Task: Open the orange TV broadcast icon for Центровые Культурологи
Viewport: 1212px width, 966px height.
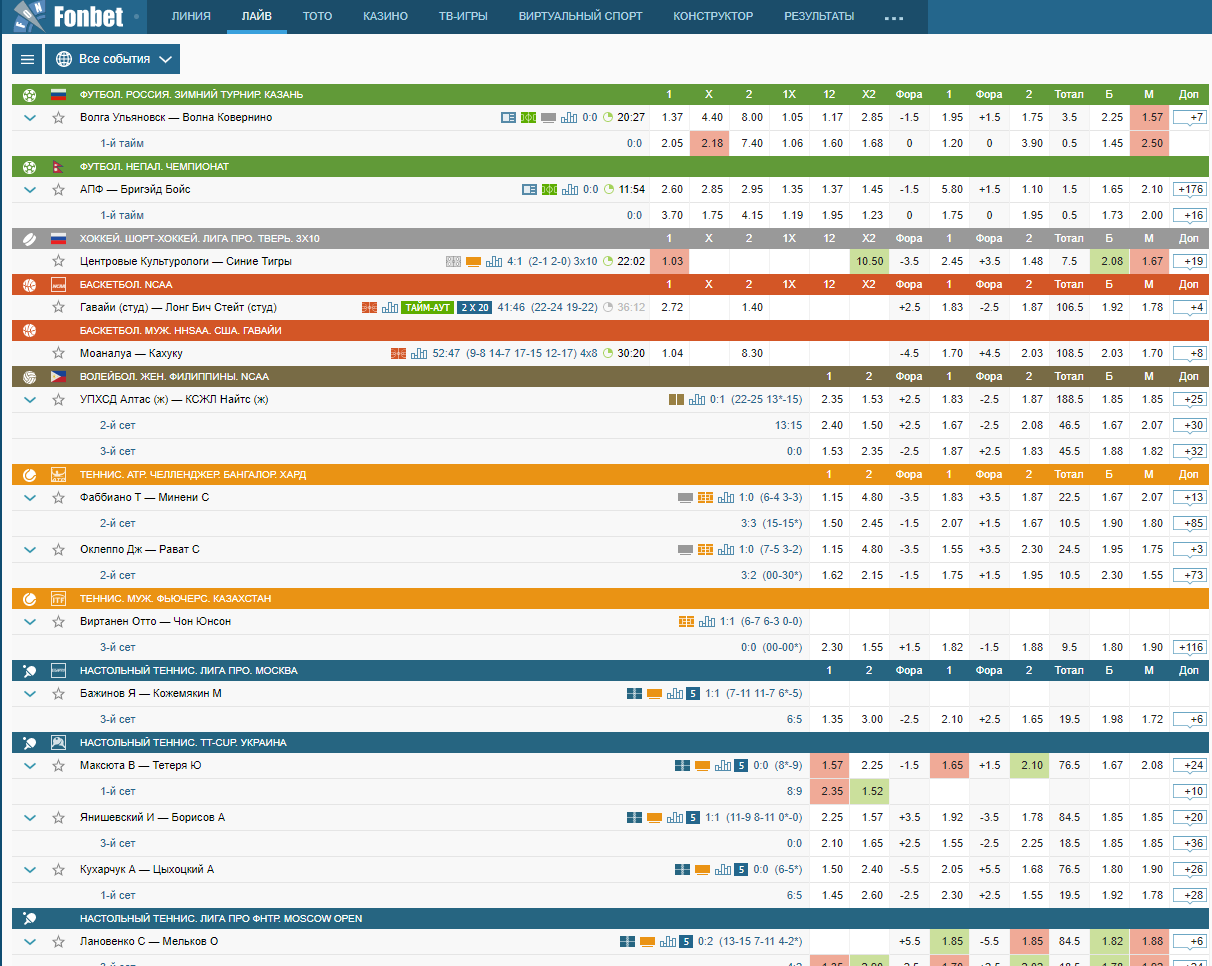Action: click(x=473, y=262)
